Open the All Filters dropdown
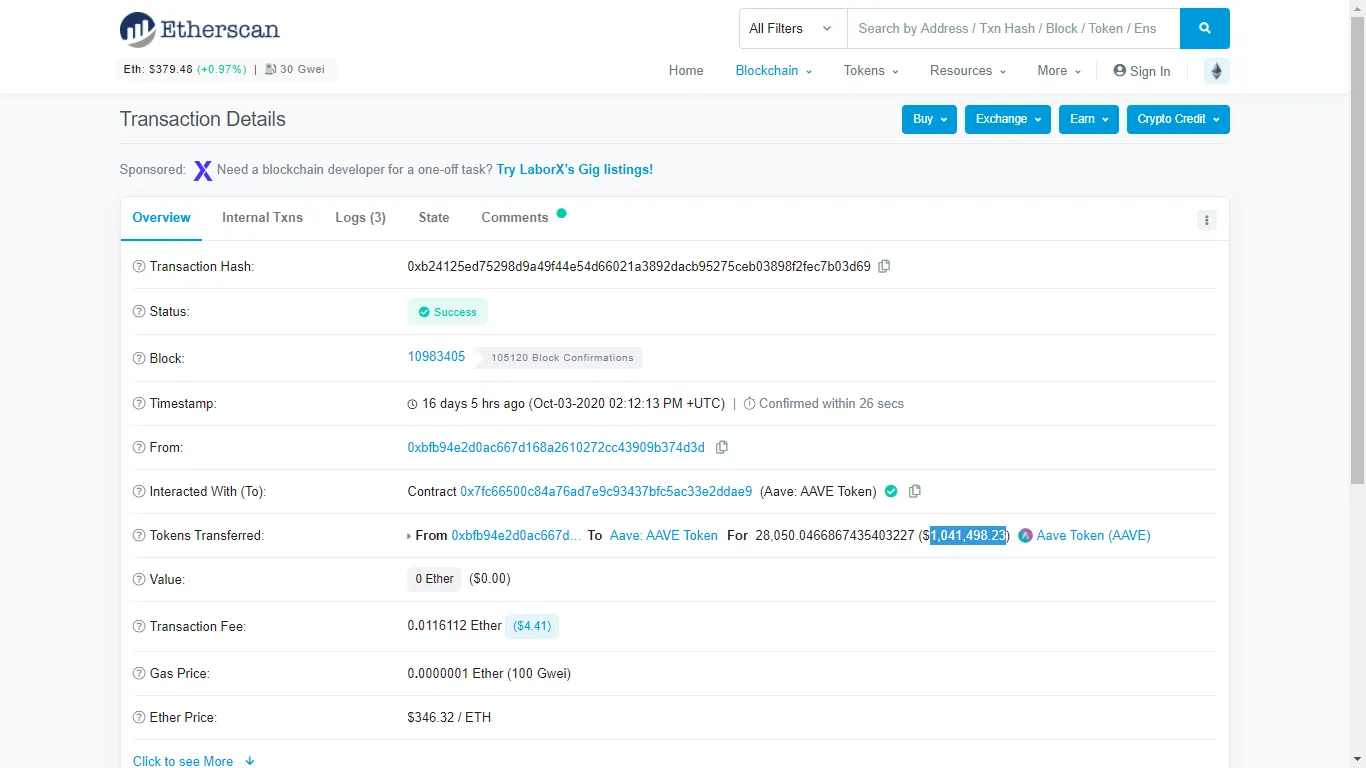 793,29
